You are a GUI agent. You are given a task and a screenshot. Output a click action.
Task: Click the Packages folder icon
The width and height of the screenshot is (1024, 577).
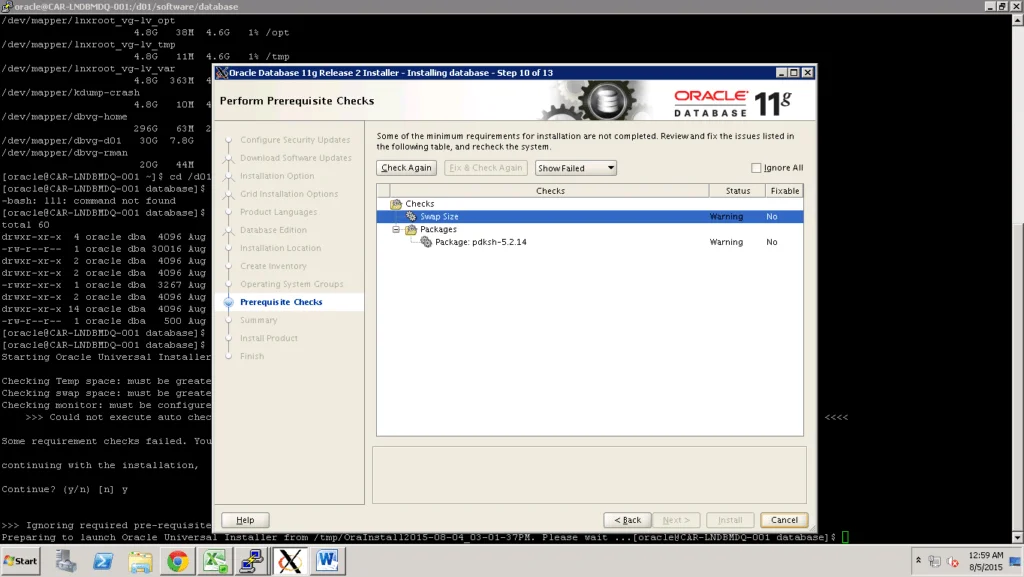click(411, 230)
